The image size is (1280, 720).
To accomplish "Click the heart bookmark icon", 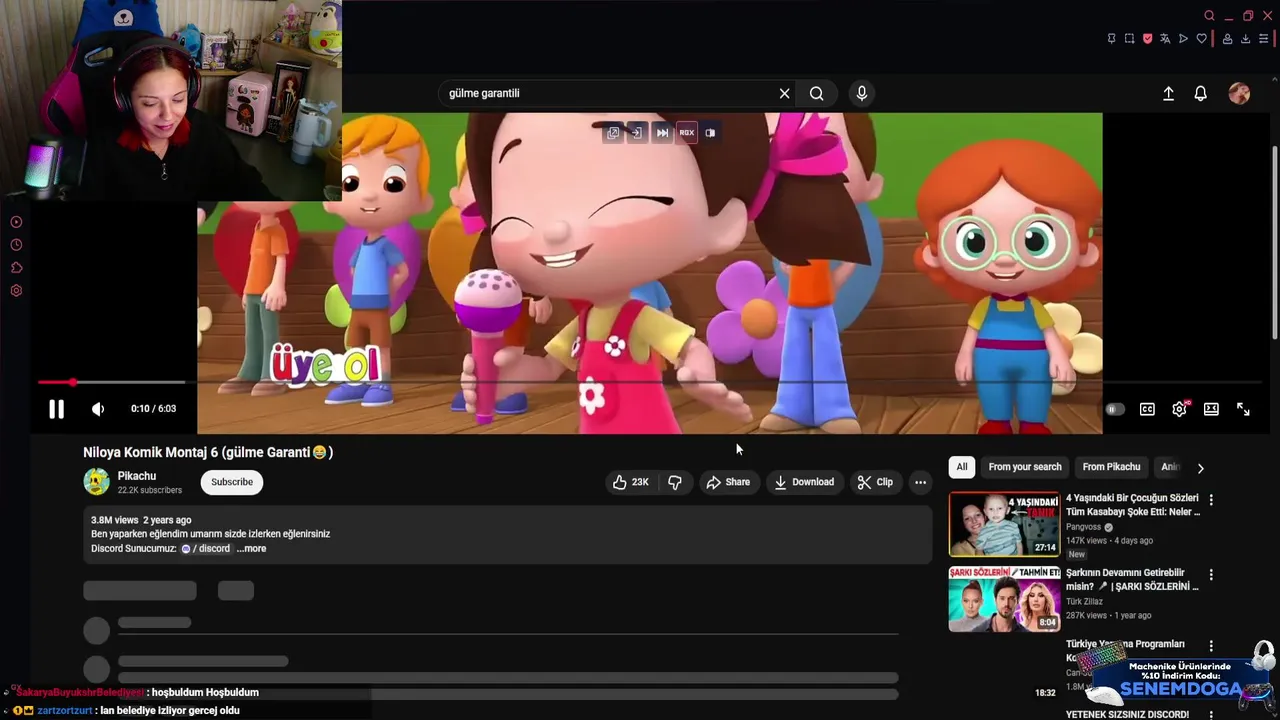I will (x=1201, y=39).
